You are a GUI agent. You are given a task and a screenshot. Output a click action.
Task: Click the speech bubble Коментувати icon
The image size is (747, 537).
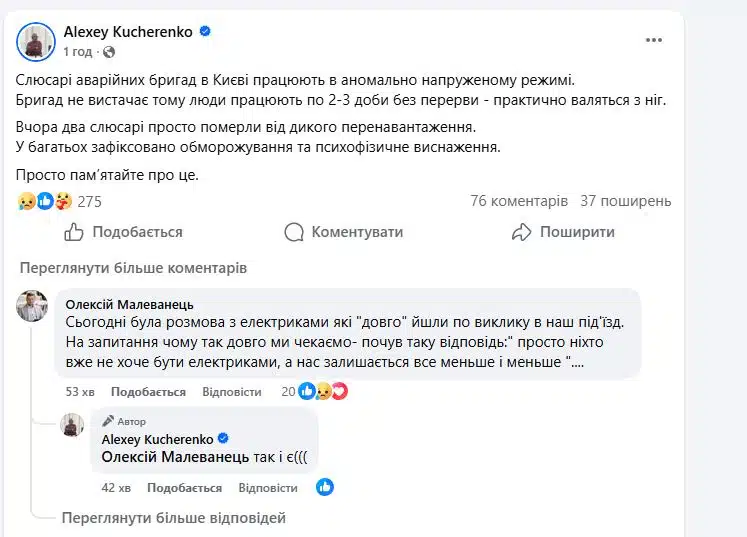pyautogui.click(x=294, y=232)
